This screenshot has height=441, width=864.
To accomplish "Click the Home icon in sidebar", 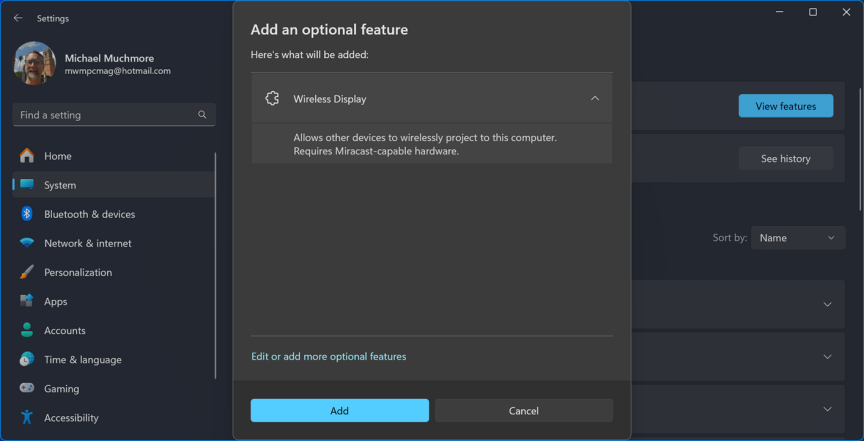I will [26, 156].
